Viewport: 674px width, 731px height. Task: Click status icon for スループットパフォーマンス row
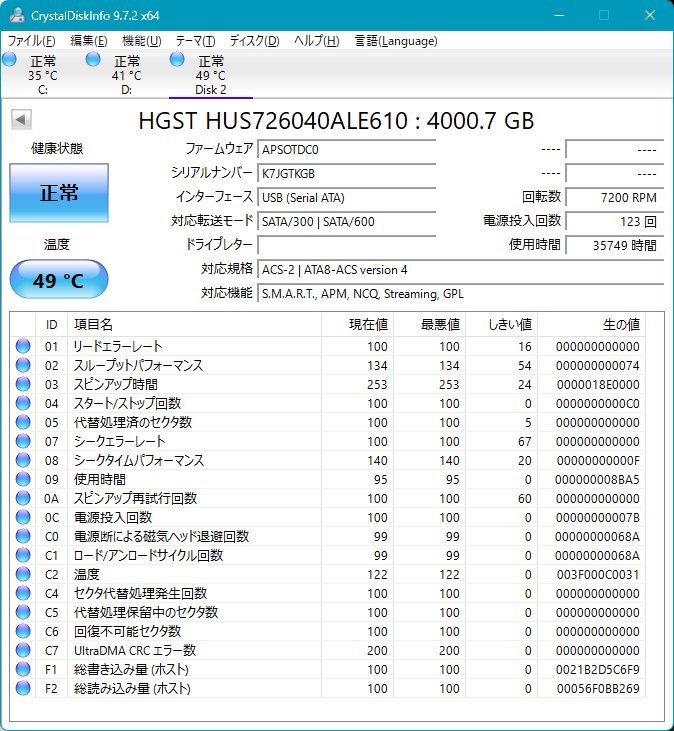pyautogui.click(x=23, y=365)
